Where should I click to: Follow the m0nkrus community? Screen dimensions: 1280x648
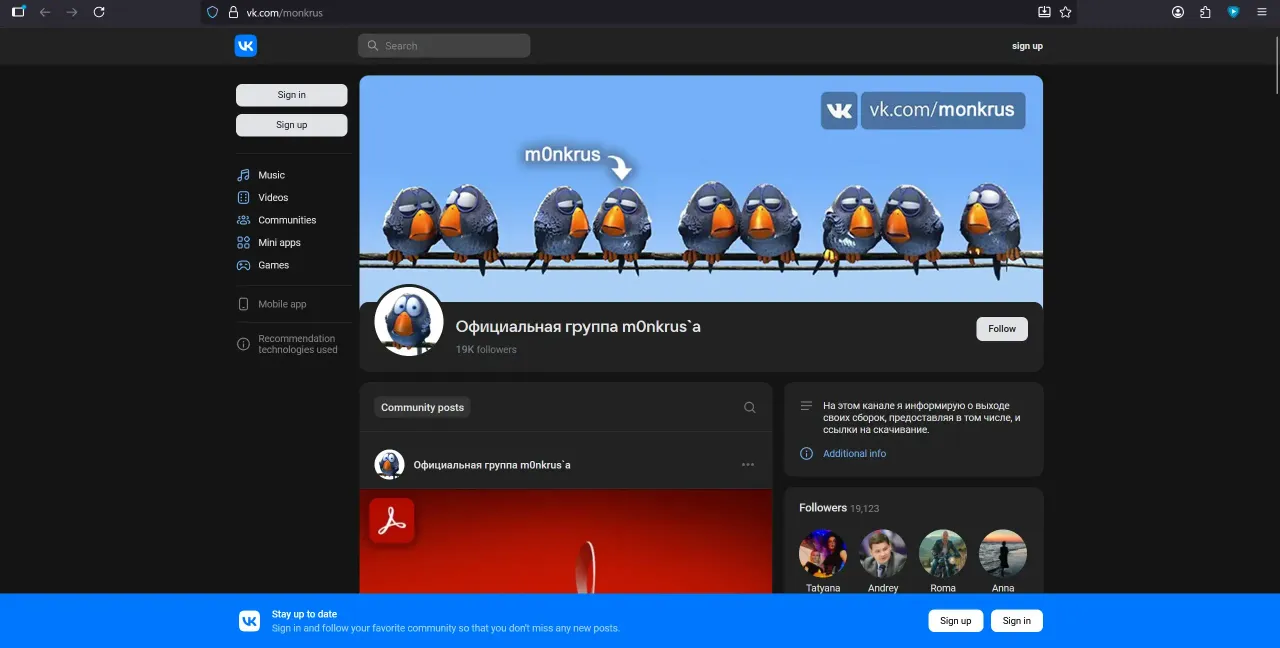pos(1002,329)
